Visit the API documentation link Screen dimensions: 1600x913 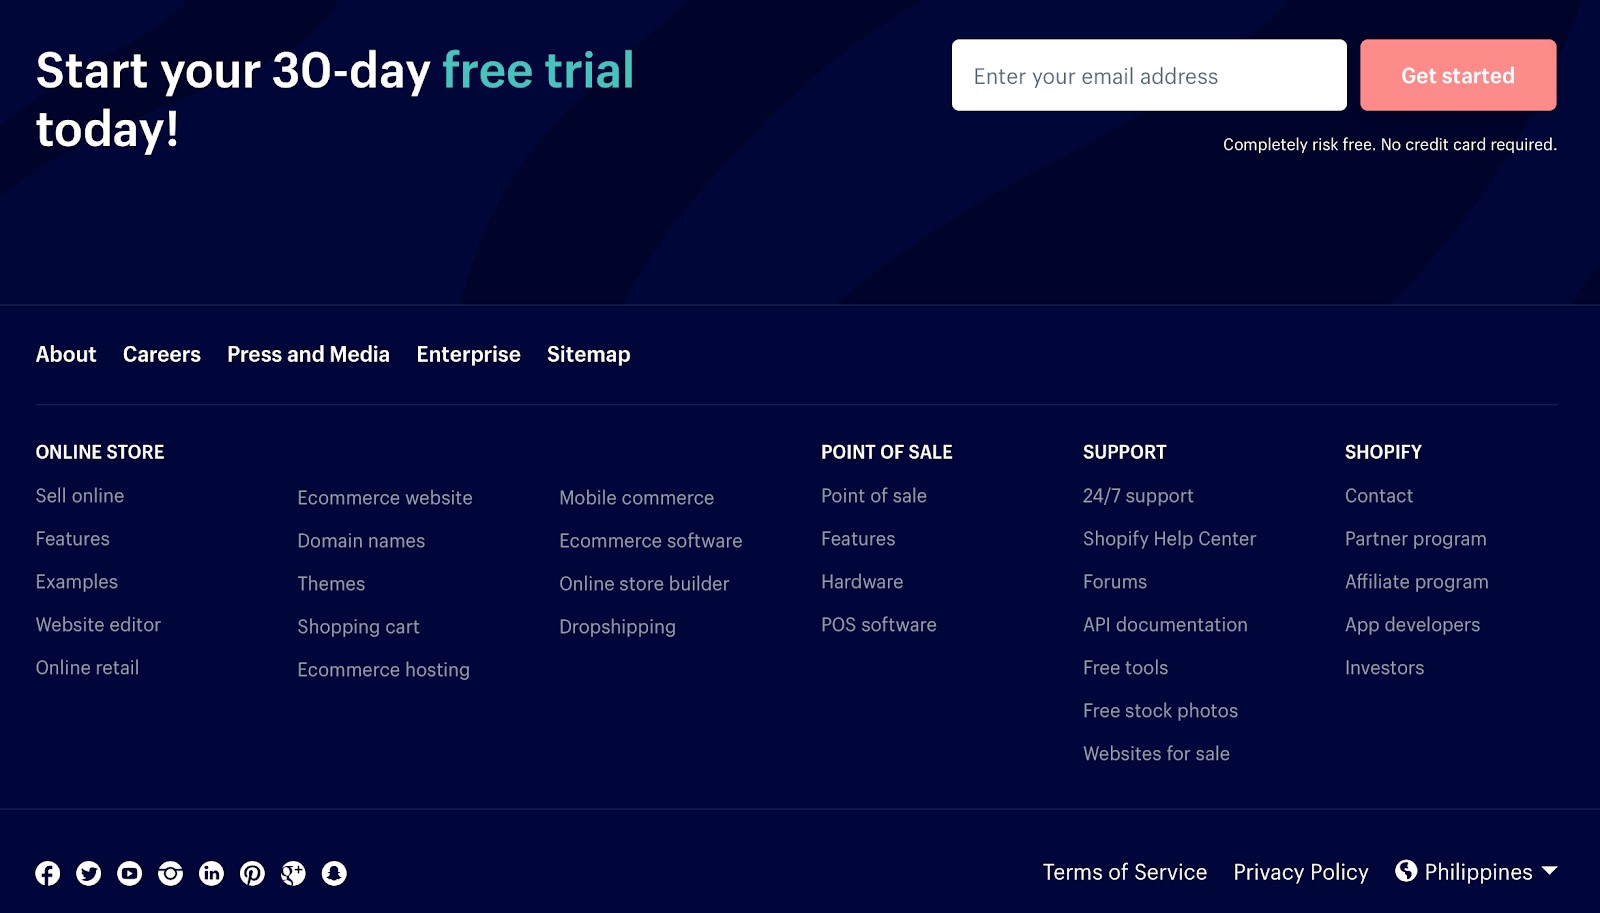point(1165,625)
